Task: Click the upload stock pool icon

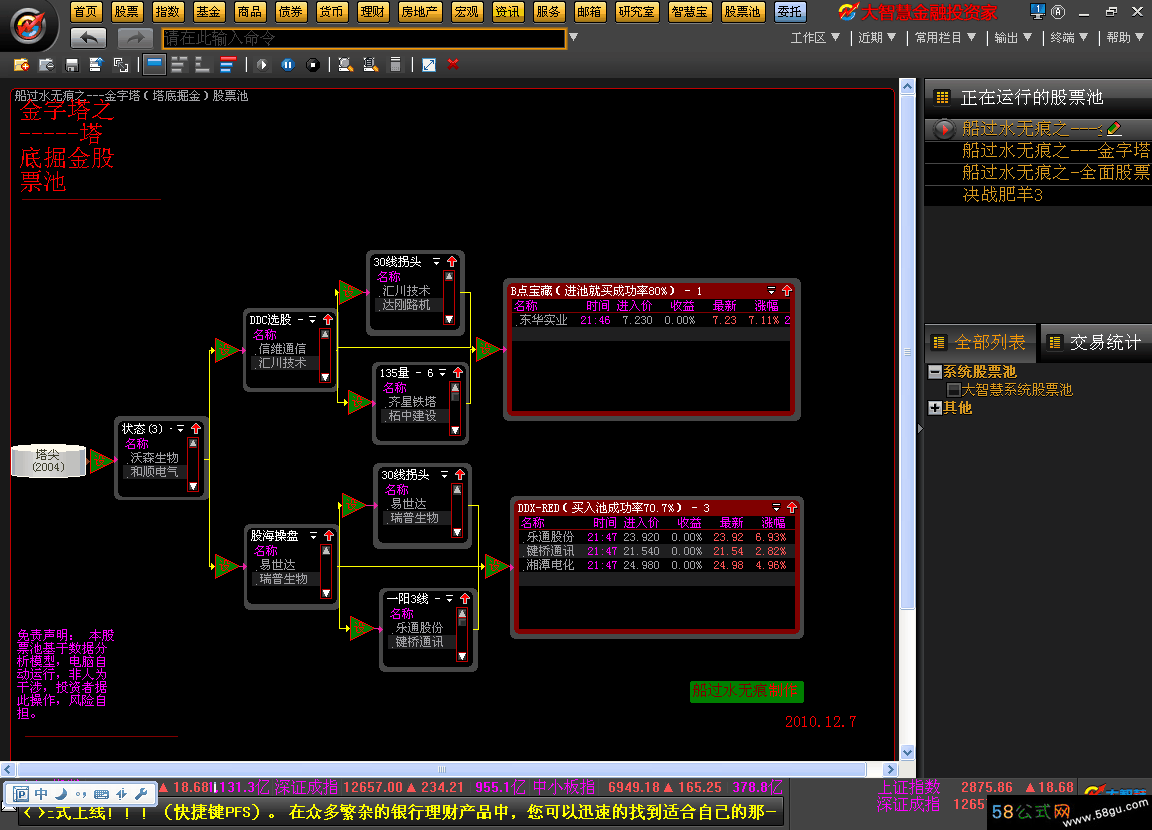Action: [x=96, y=65]
